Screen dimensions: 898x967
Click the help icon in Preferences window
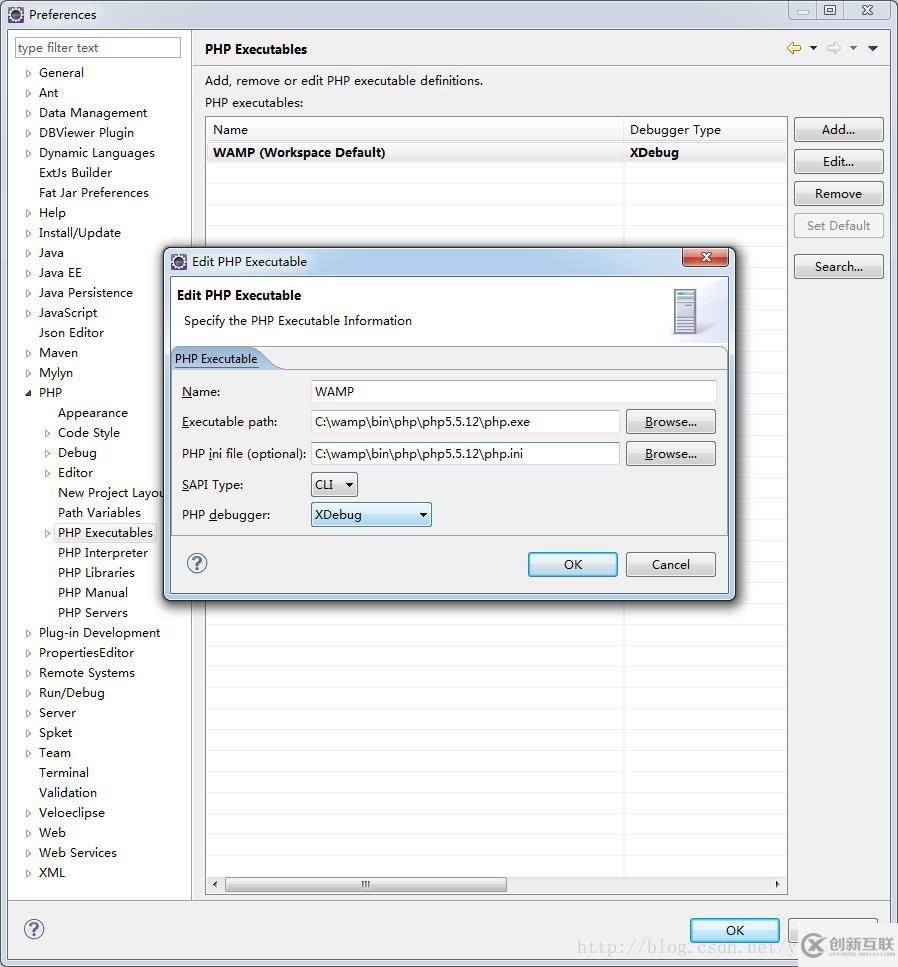click(34, 929)
